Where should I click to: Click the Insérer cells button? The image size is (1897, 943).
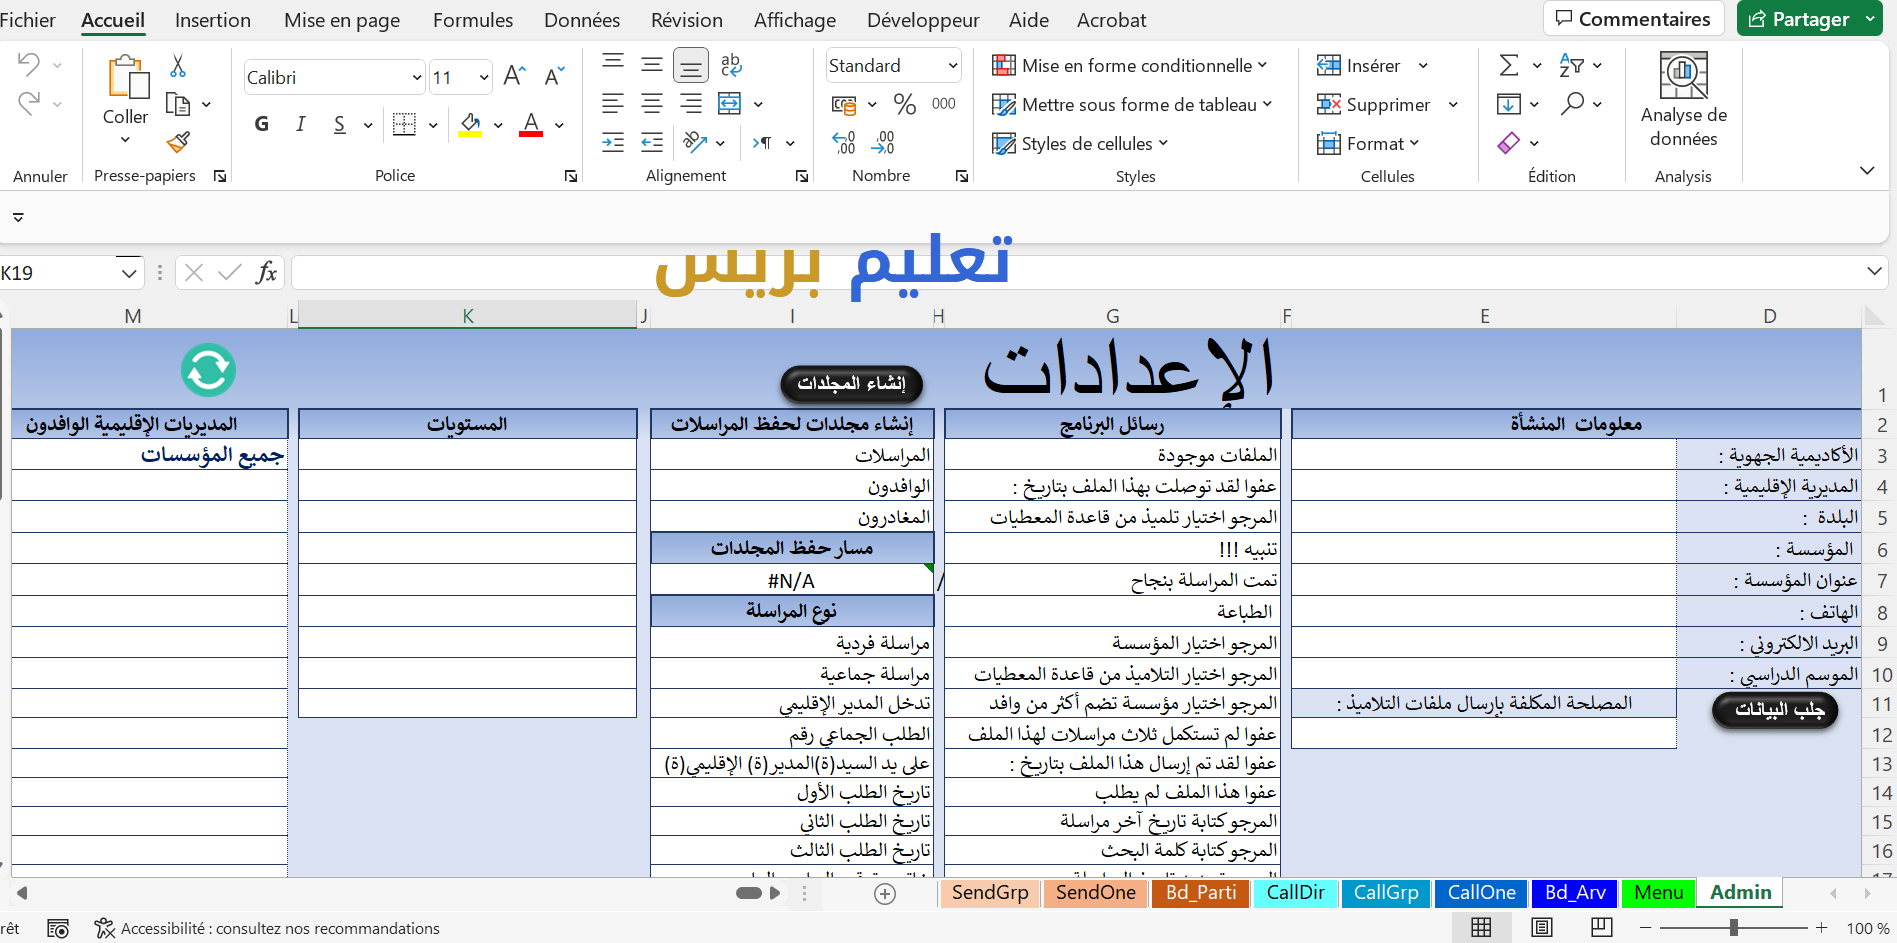coord(1360,66)
